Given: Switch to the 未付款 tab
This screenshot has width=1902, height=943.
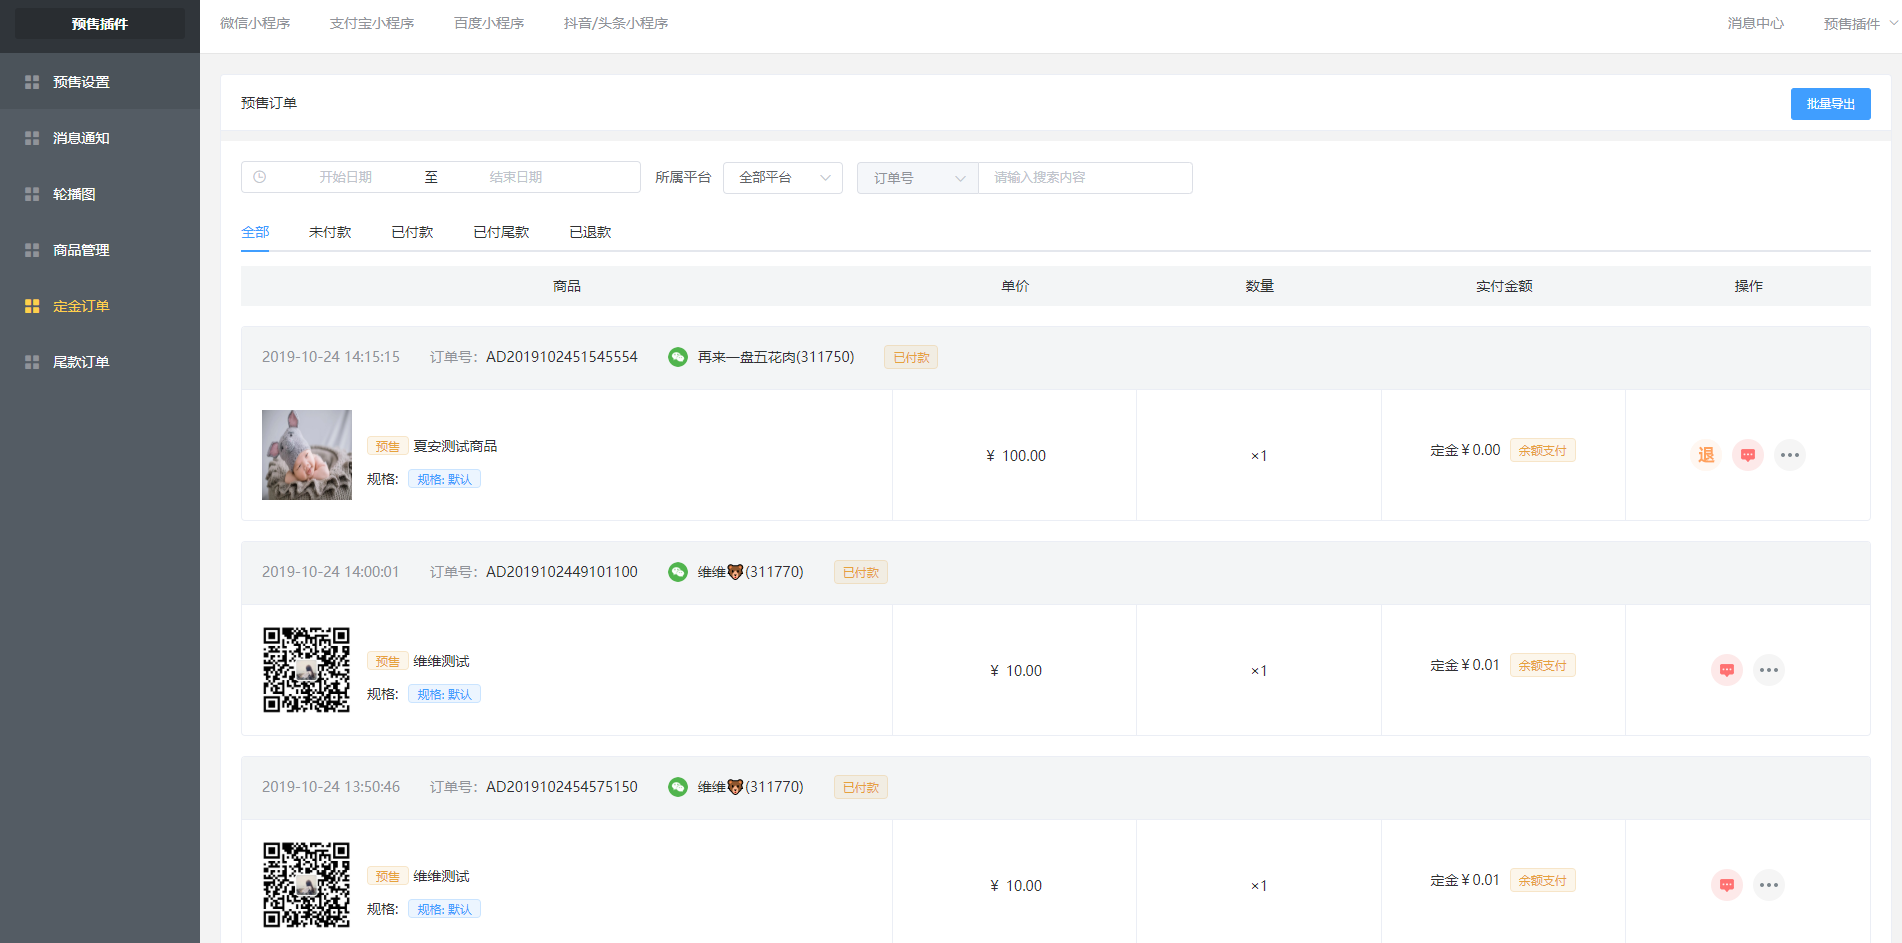Looking at the screenshot, I should 330,232.
